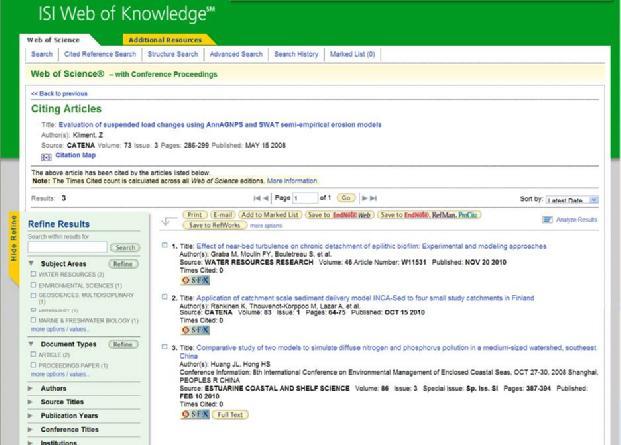Click Save to RefWorks button
Viewport: 621px width, 445px height.
215,225
